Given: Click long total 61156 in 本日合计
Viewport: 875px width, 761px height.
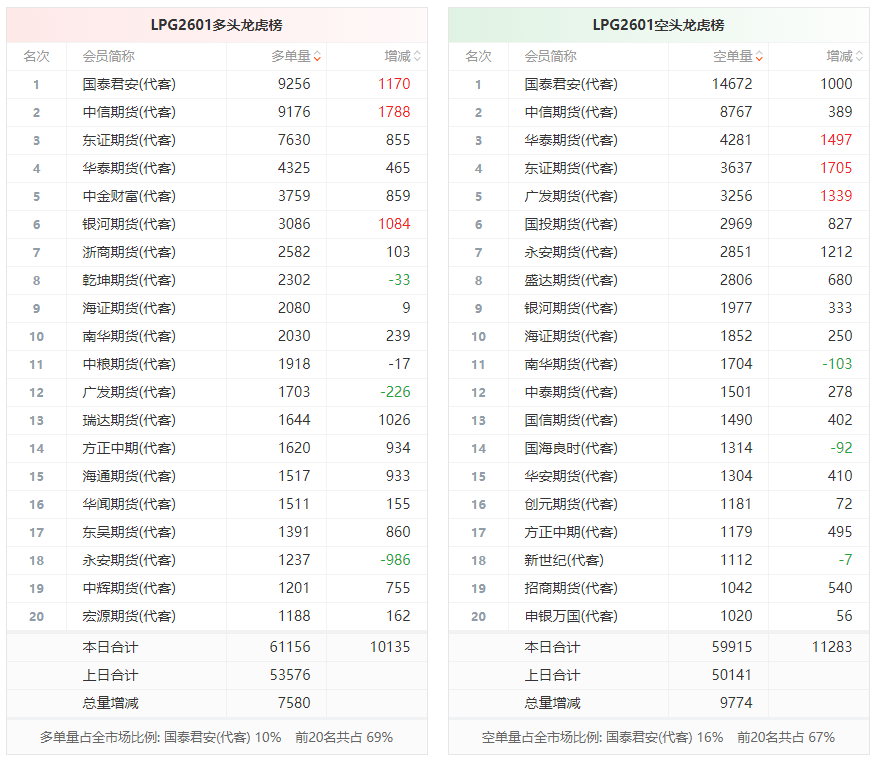Looking at the screenshot, I should [290, 647].
